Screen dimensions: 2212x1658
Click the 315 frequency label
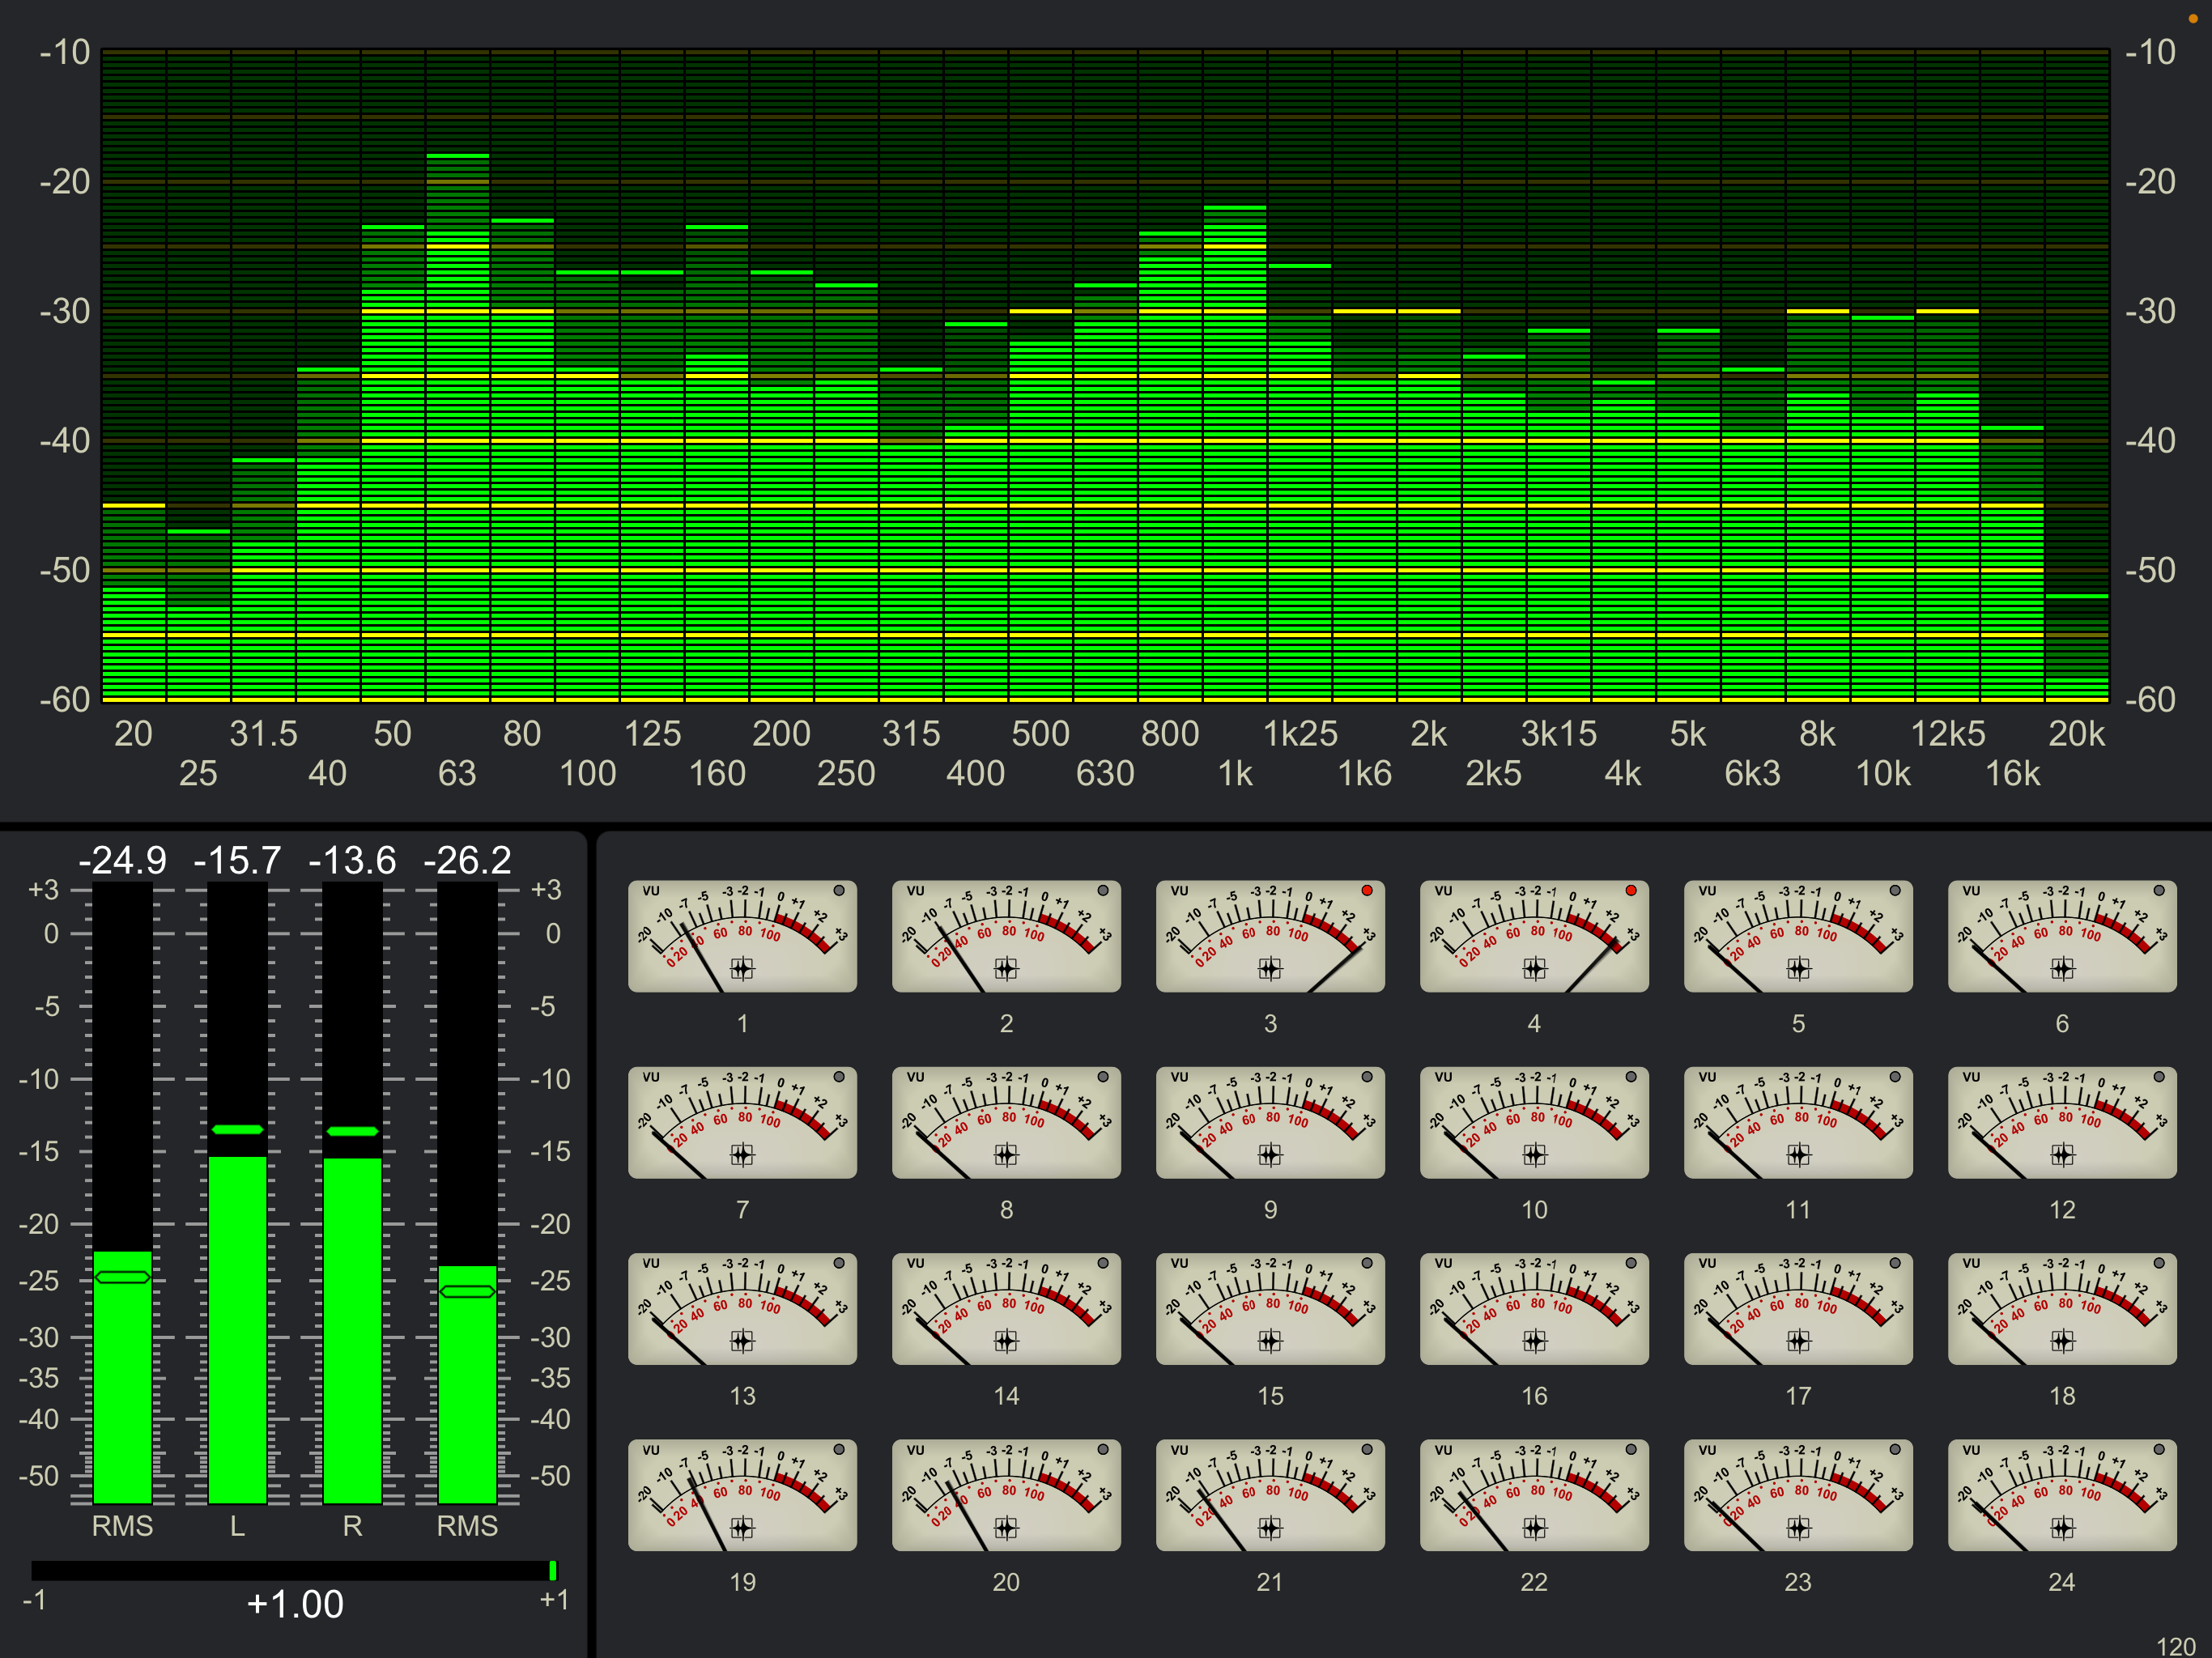pos(911,734)
